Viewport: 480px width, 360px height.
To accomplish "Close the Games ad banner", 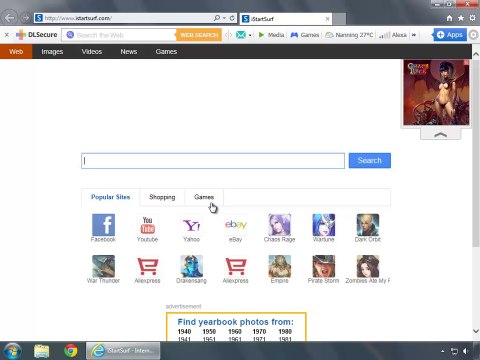I will click(x=466, y=62).
